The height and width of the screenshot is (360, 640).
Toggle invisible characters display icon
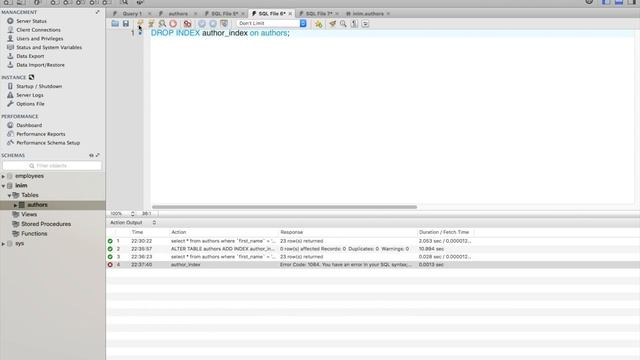coord(354,24)
